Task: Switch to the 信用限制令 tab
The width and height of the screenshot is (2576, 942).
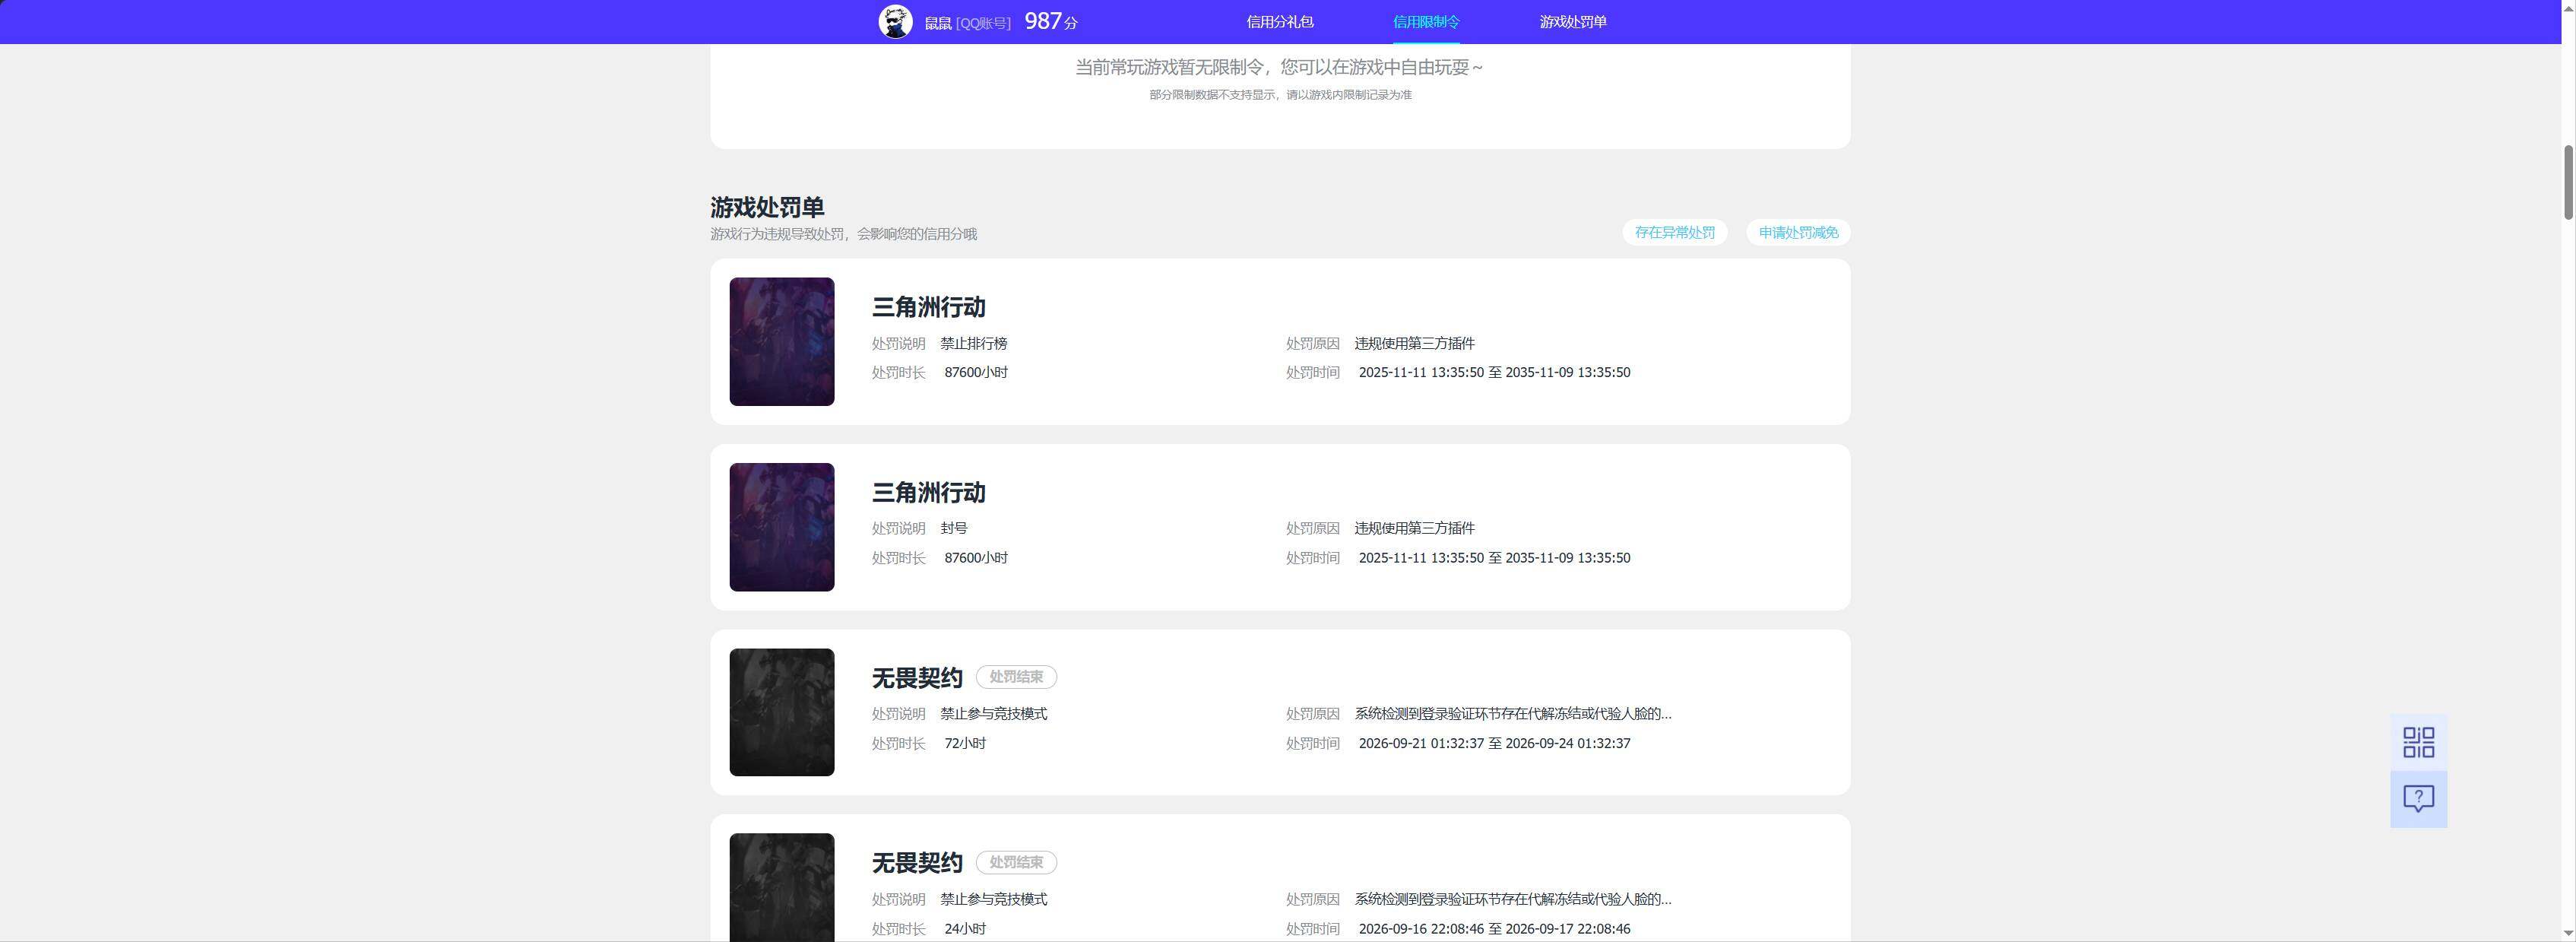Action: click(1426, 22)
